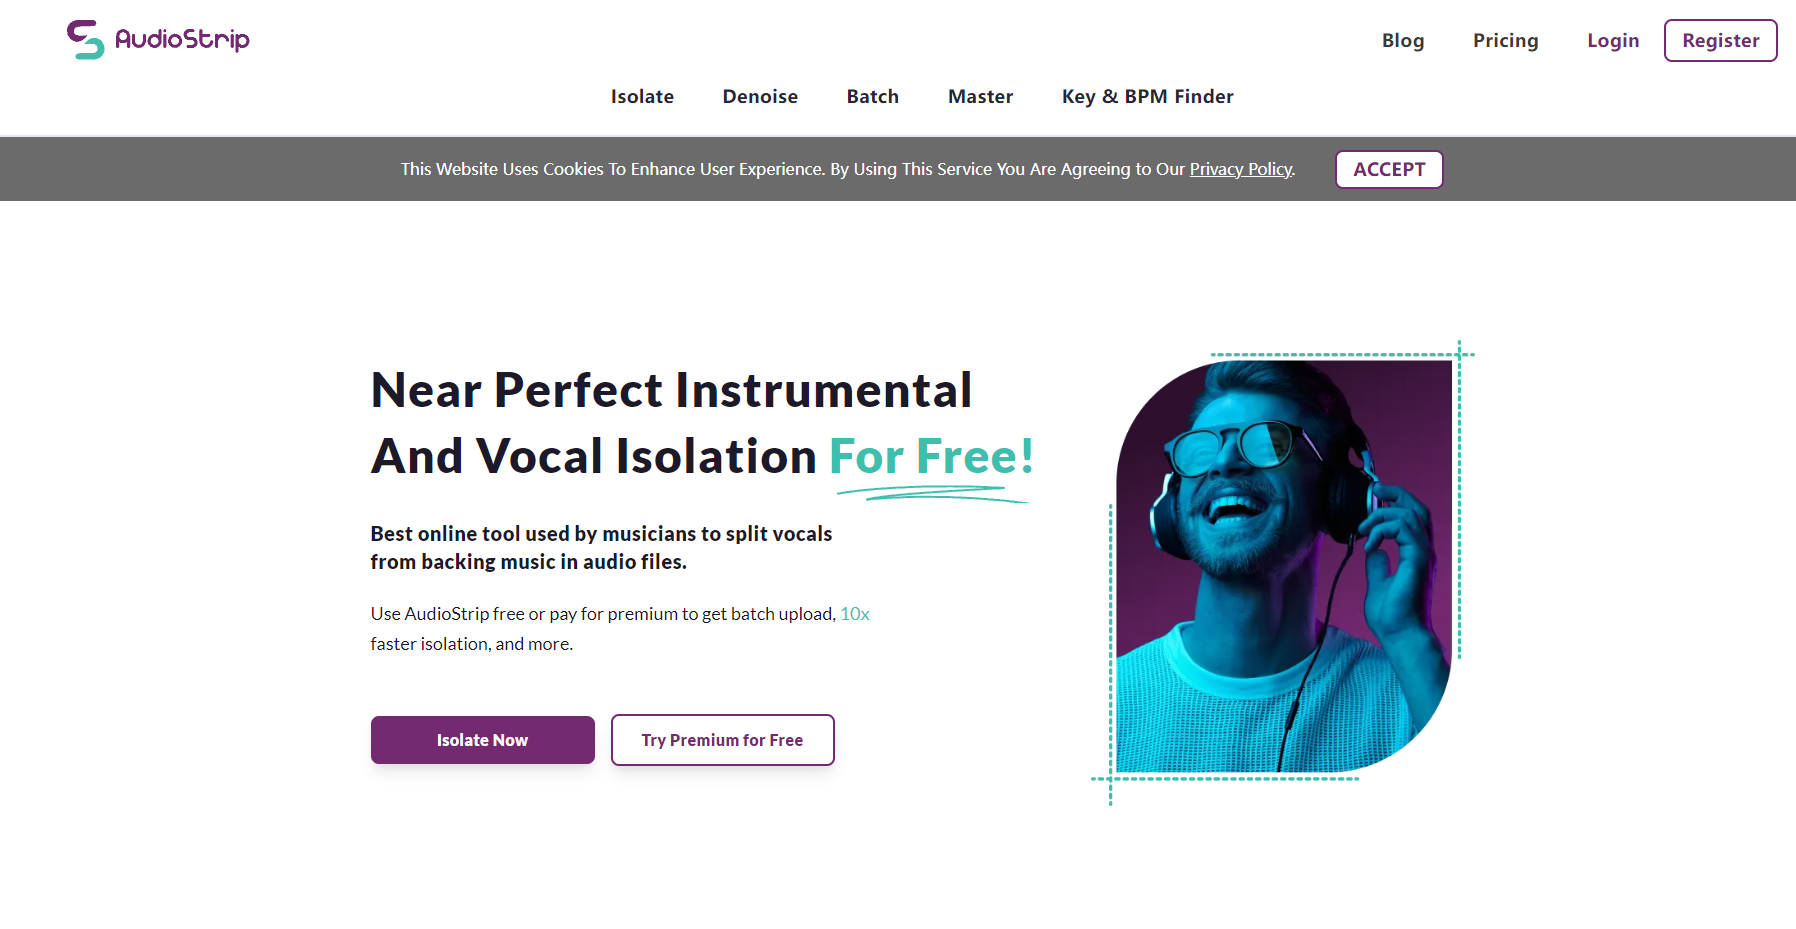
Task: Open the Blog page
Action: pos(1402,41)
